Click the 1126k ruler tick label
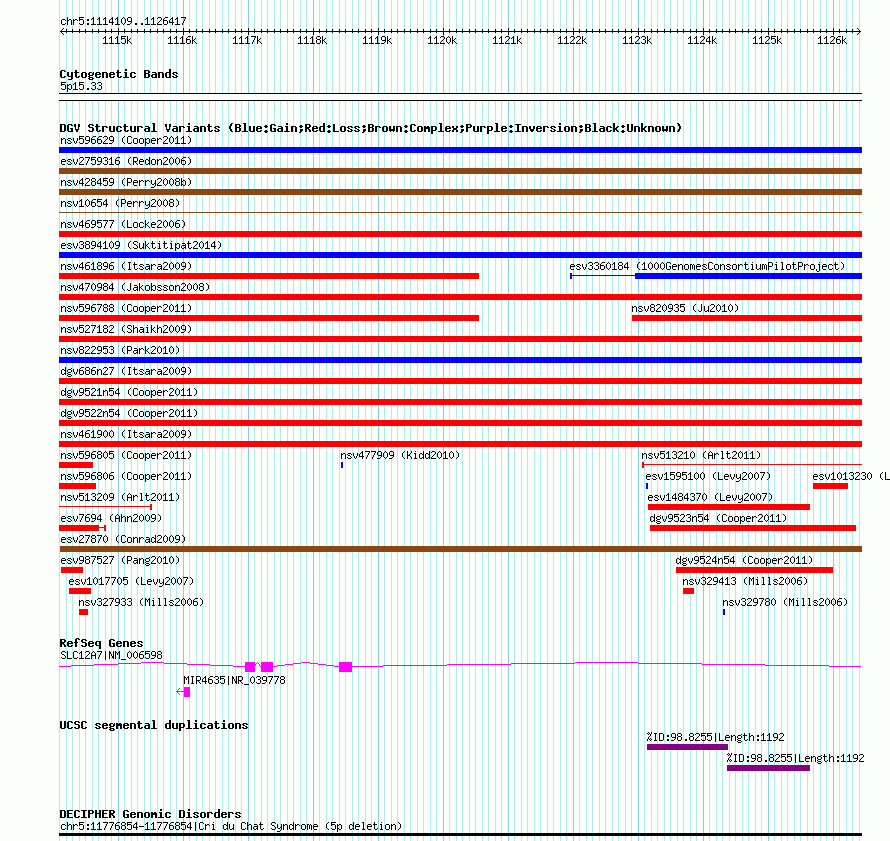This screenshot has height=841, width=890. tap(832, 40)
